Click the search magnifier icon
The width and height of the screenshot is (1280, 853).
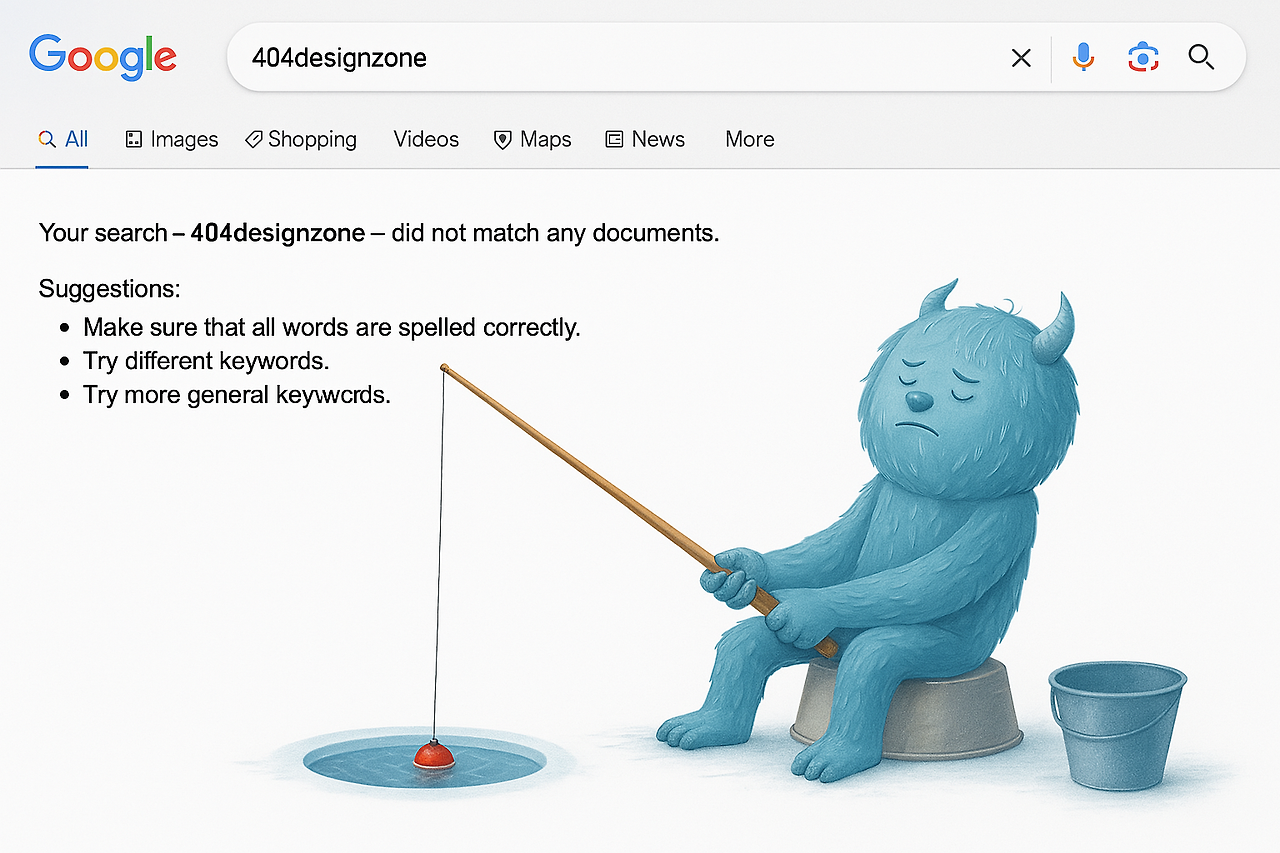point(1201,58)
